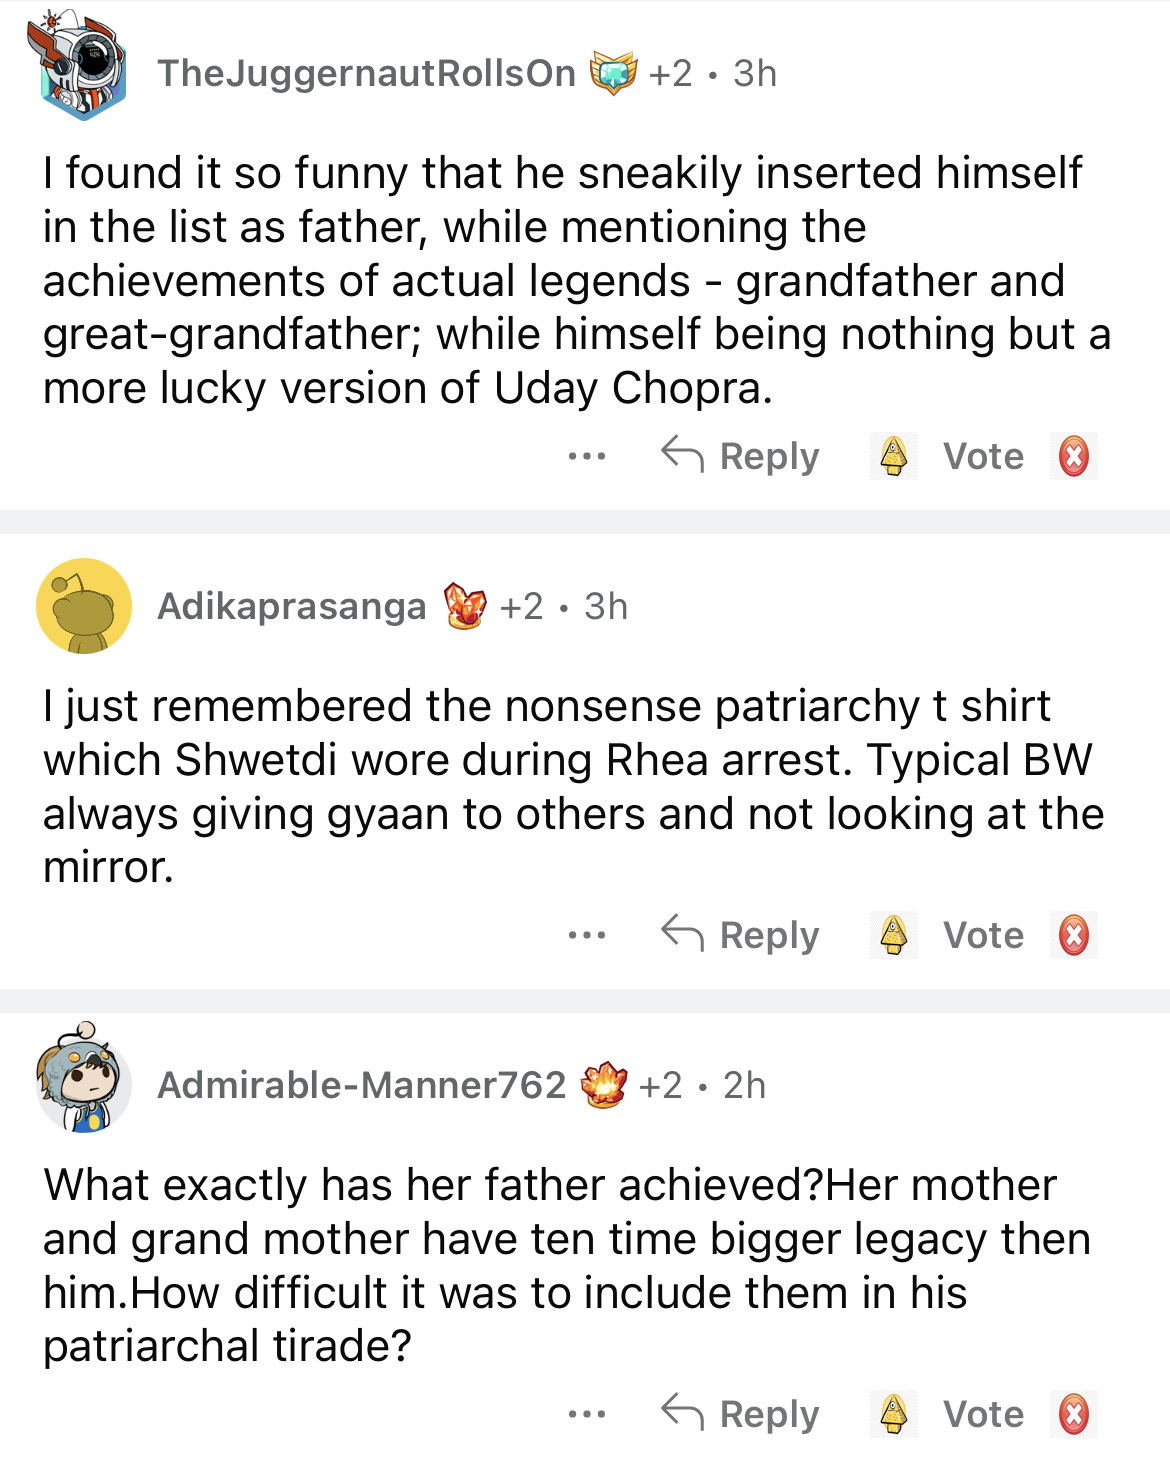Screen dimensions: 1170x1460
Task: Open more options on Admirable-Manner762's comment
Action: pyautogui.click(x=586, y=1414)
